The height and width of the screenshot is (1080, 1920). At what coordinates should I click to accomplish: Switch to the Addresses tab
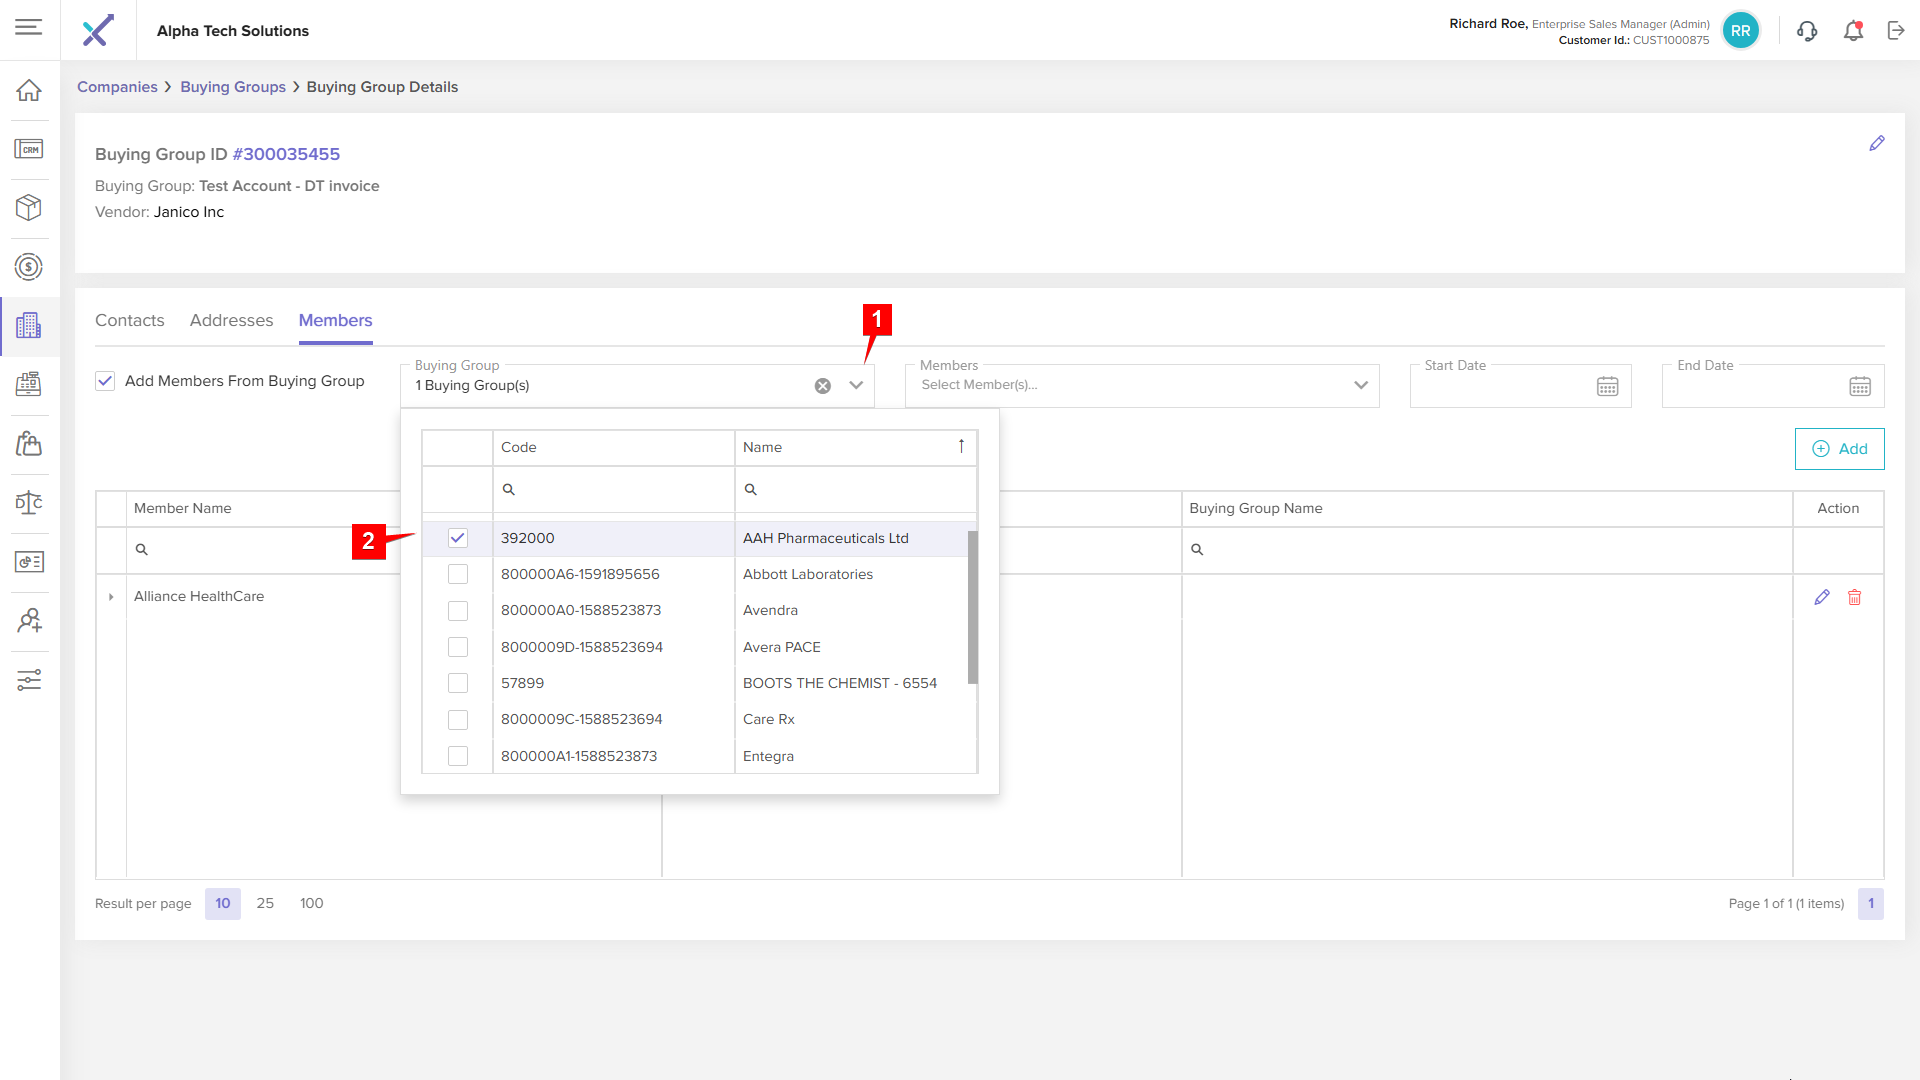pyautogui.click(x=231, y=320)
